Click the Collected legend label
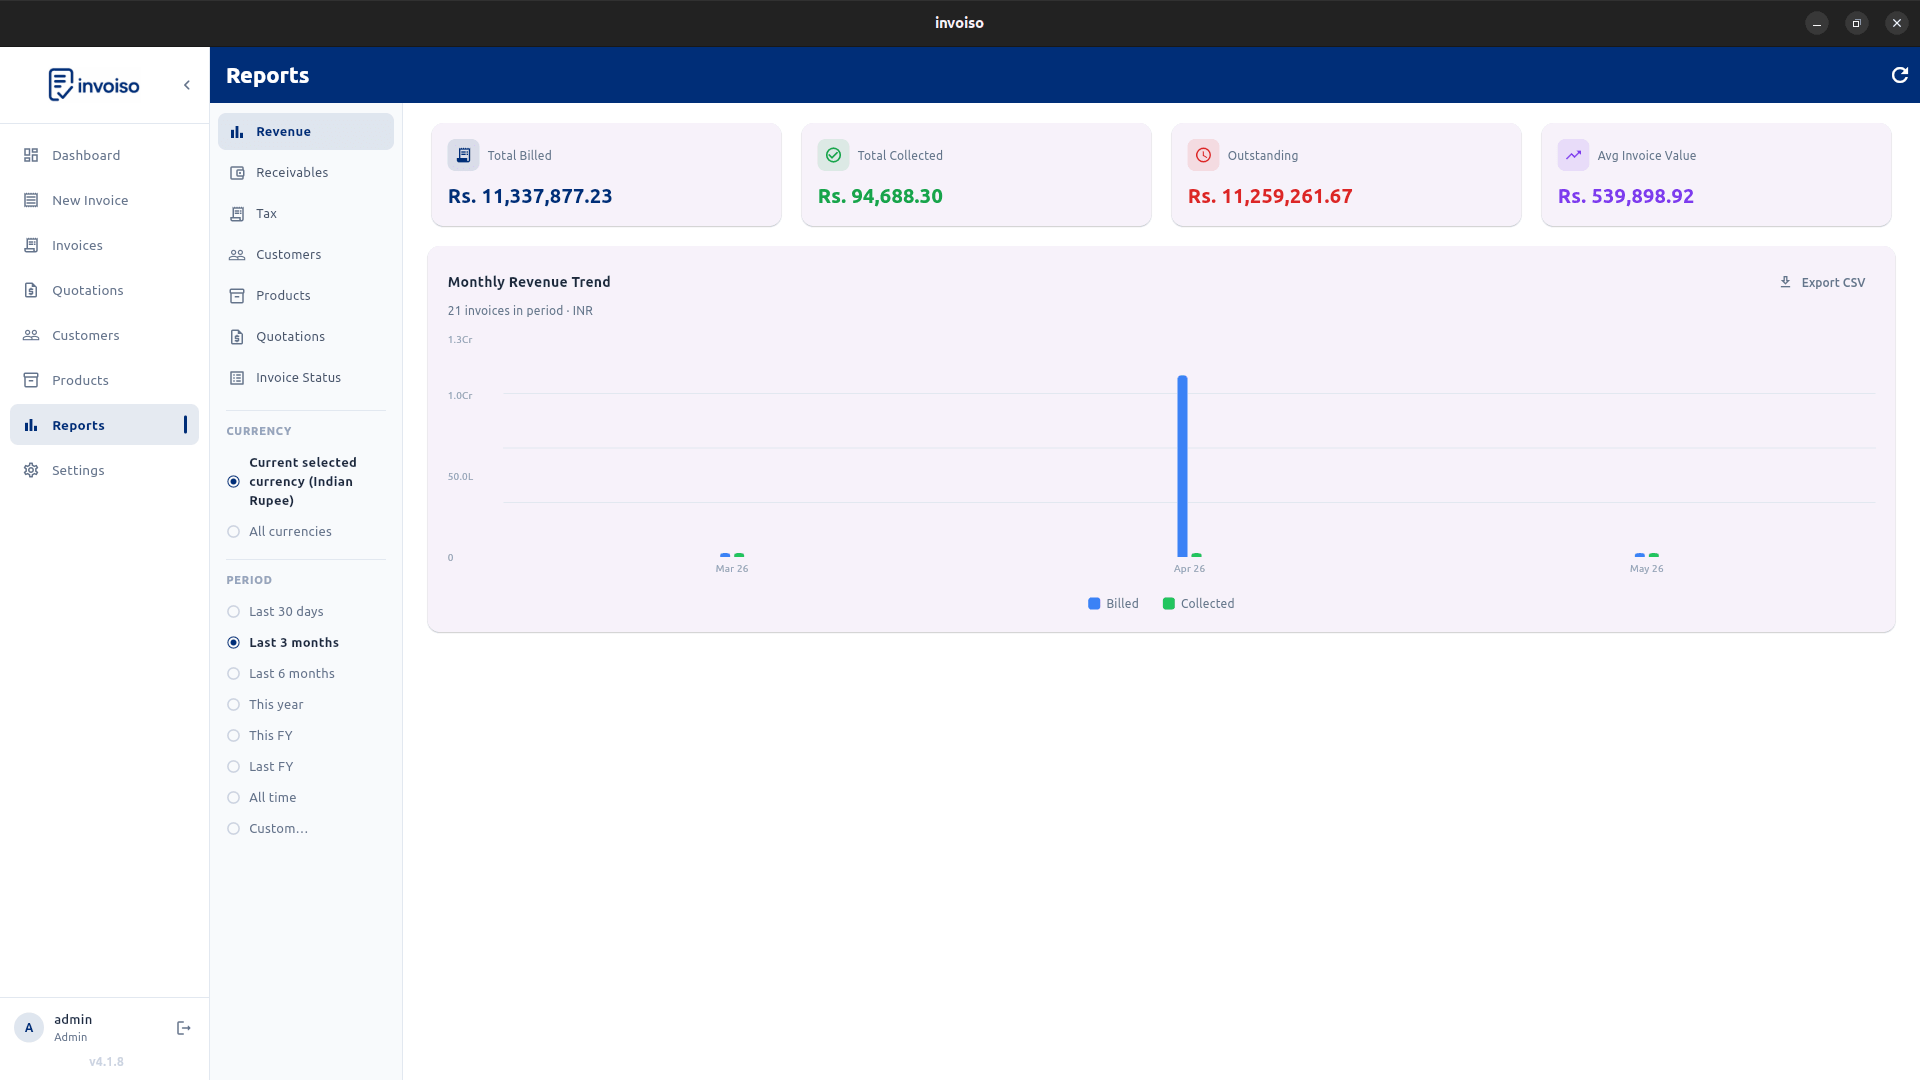 point(1207,604)
